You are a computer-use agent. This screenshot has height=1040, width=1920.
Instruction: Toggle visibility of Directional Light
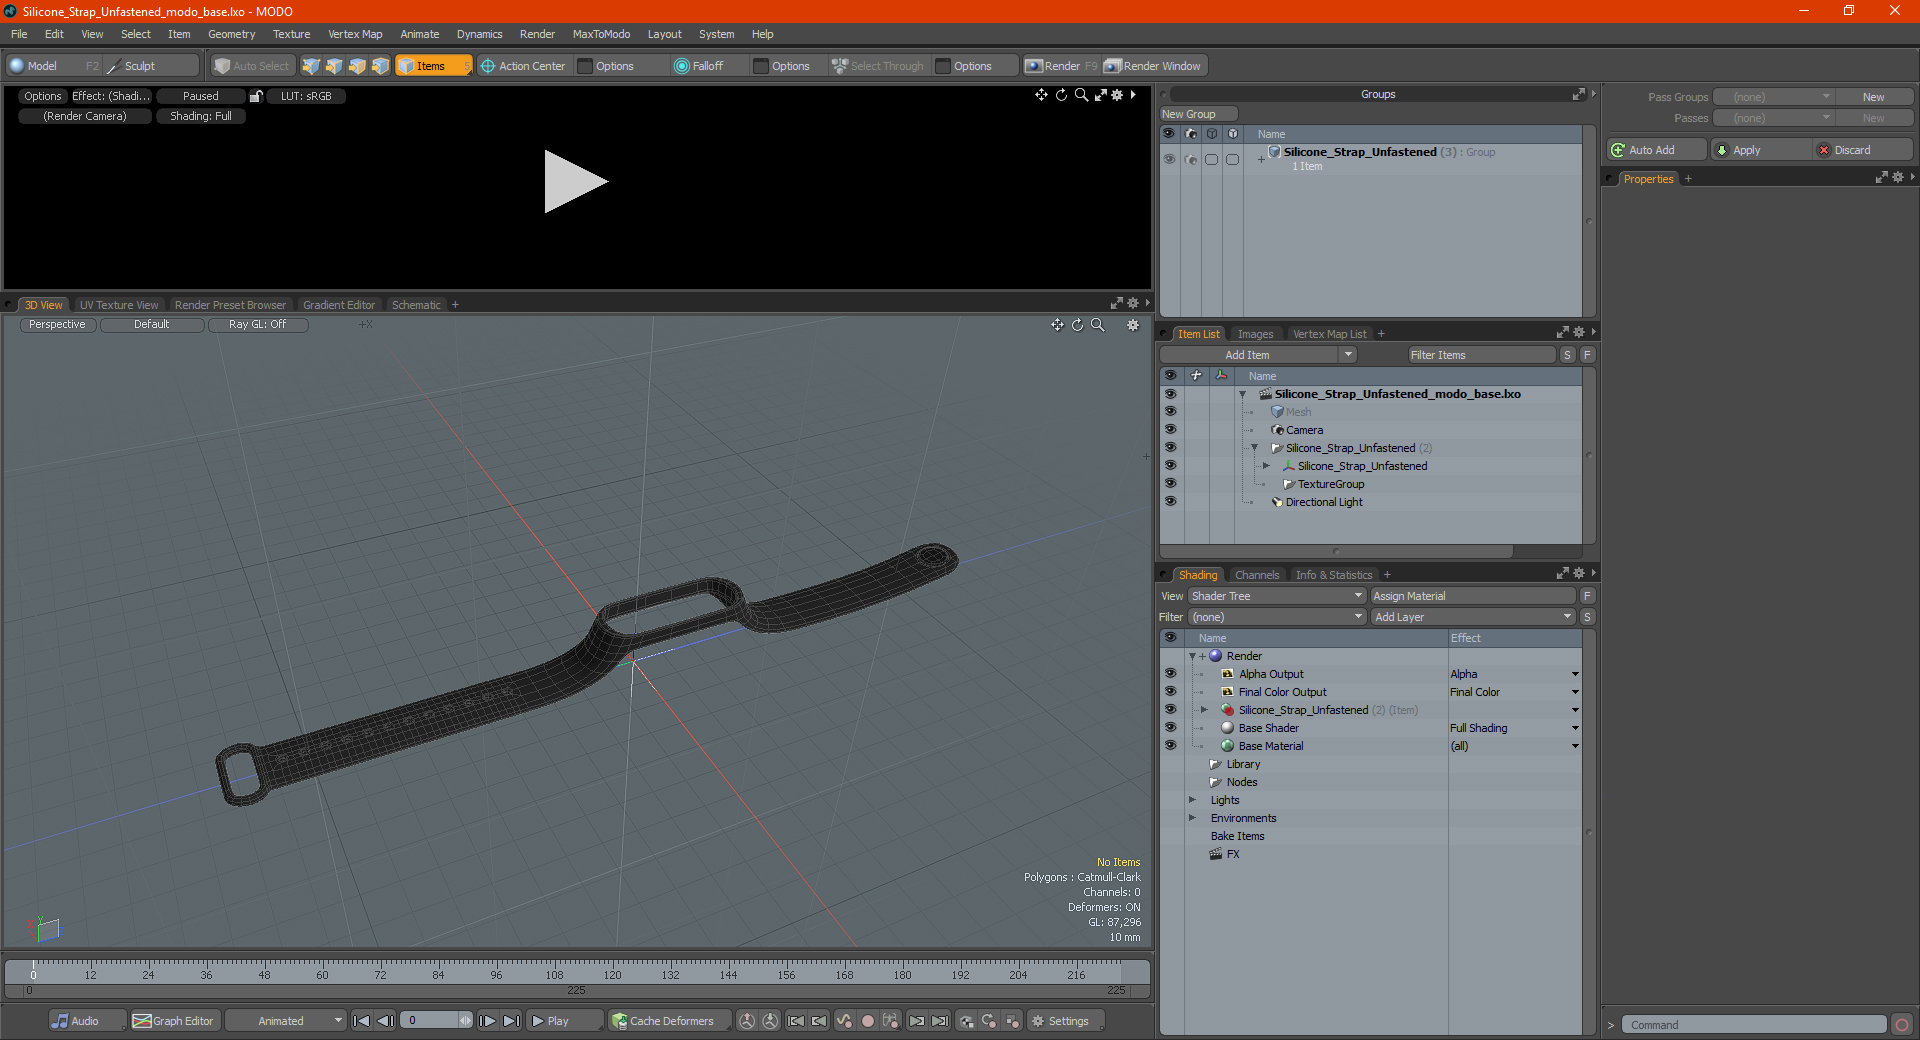click(x=1170, y=502)
